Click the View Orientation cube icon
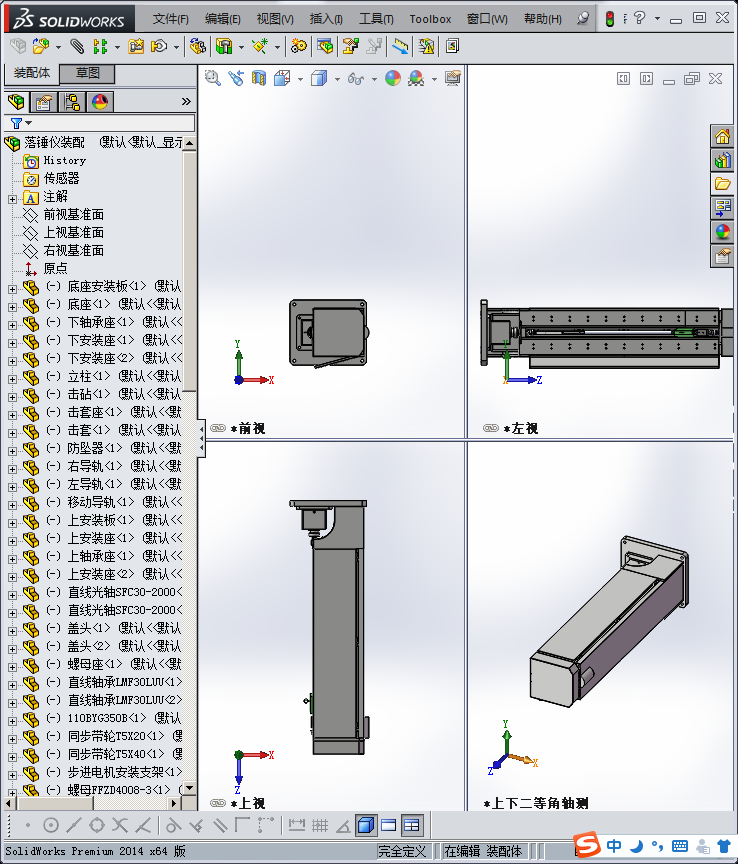Image resolution: width=738 pixels, height=864 pixels. [282, 78]
